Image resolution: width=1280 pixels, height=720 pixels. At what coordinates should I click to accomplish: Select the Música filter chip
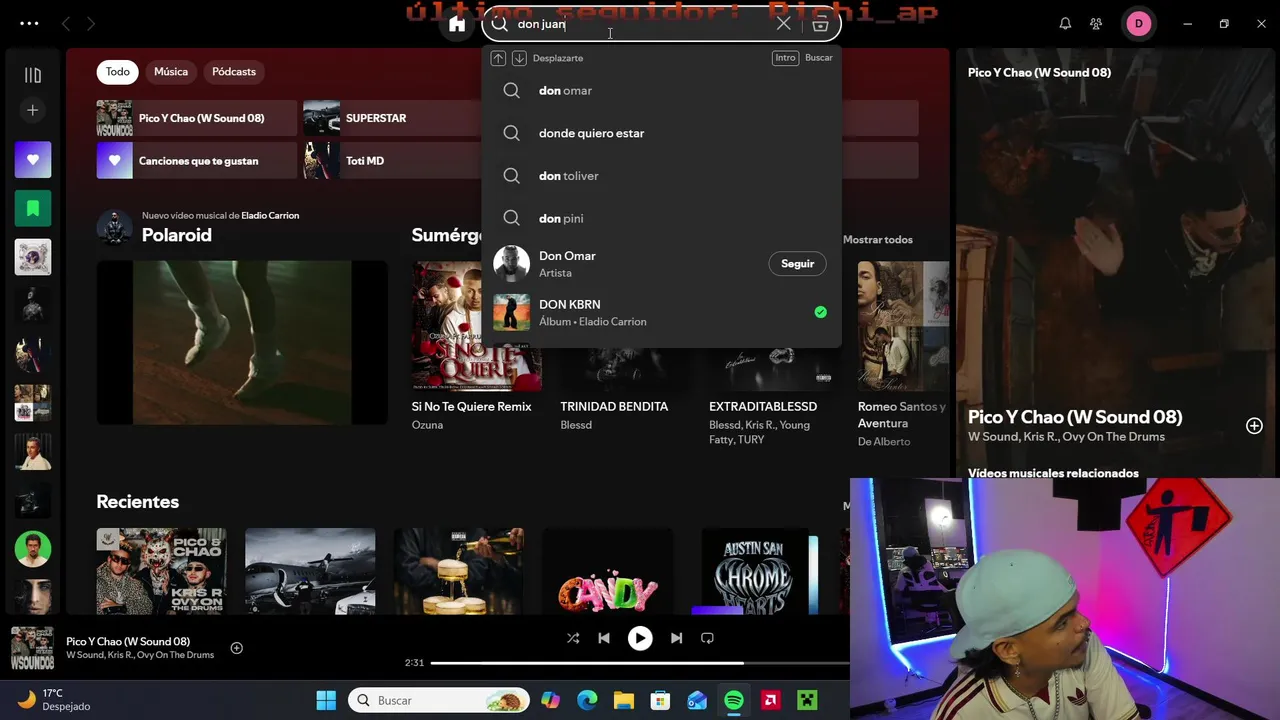(x=171, y=72)
